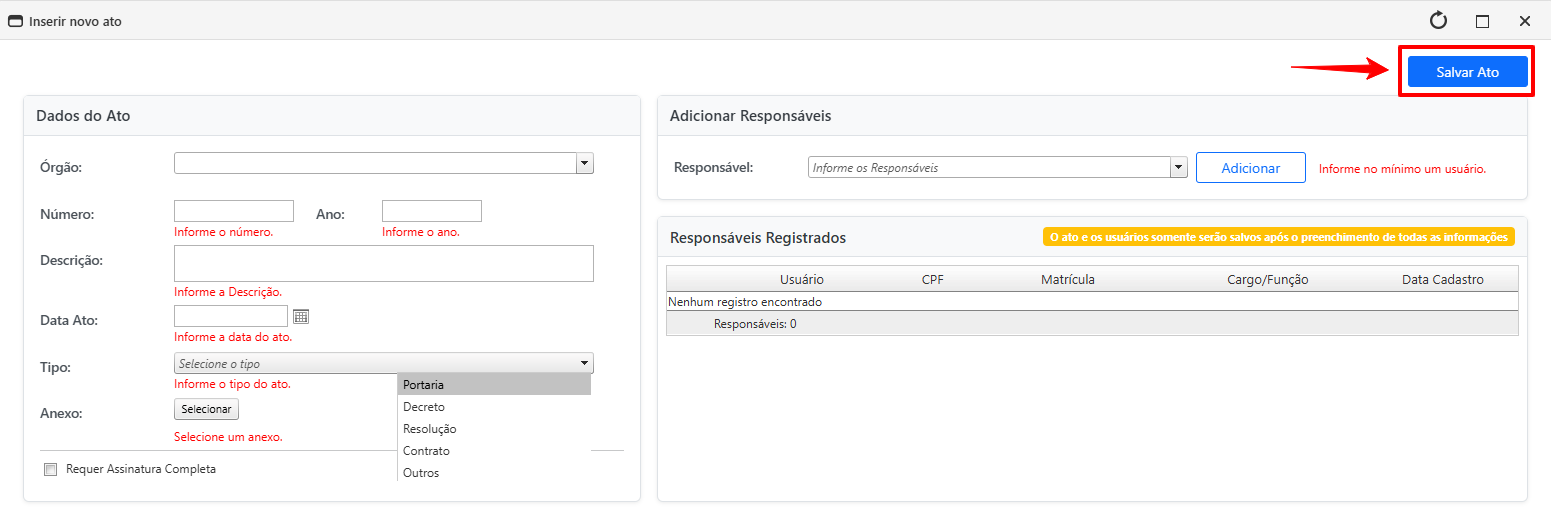Image resolution: width=1551 pixels, height=510 pixels.
Task: Focus the Número input field
Action: point(233,211)
